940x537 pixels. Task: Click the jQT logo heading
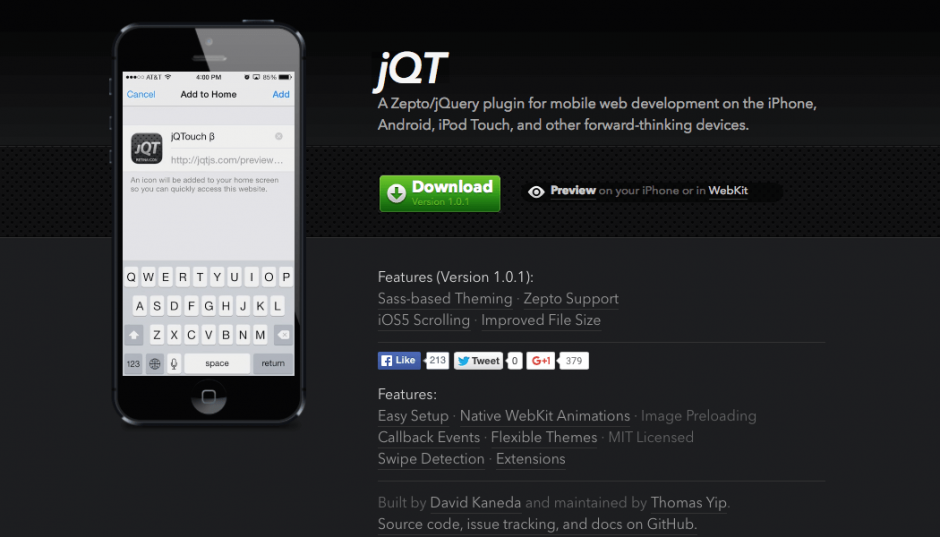point(411,71)
